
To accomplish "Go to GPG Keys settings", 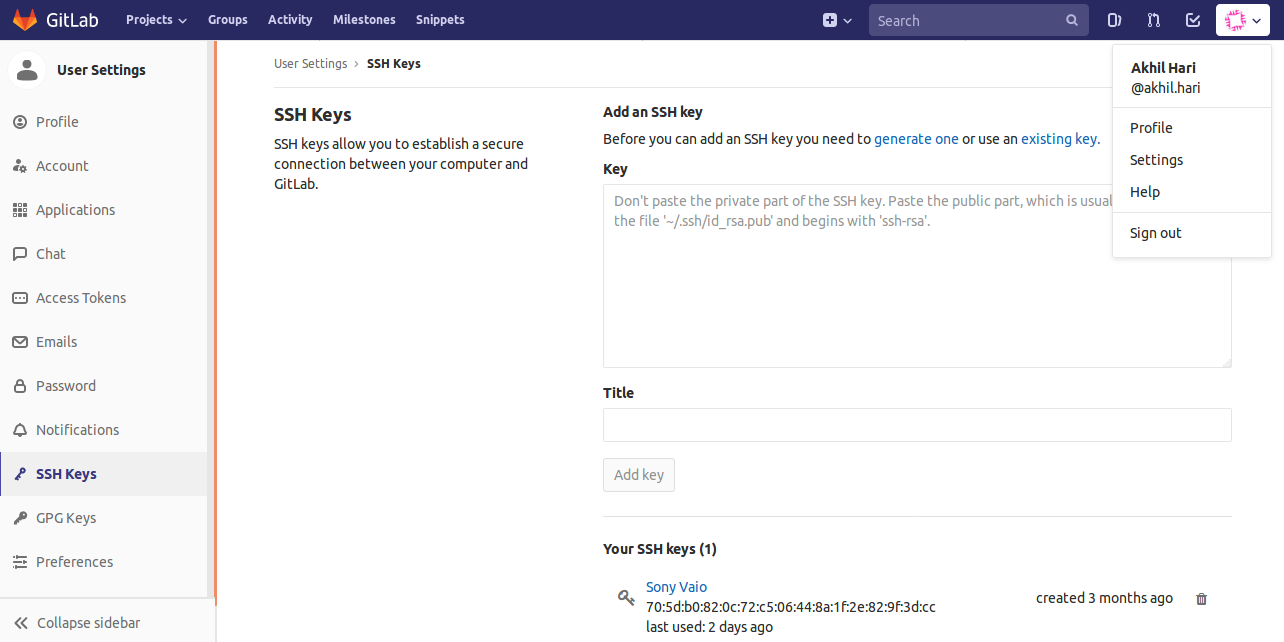I will point(66,518).
